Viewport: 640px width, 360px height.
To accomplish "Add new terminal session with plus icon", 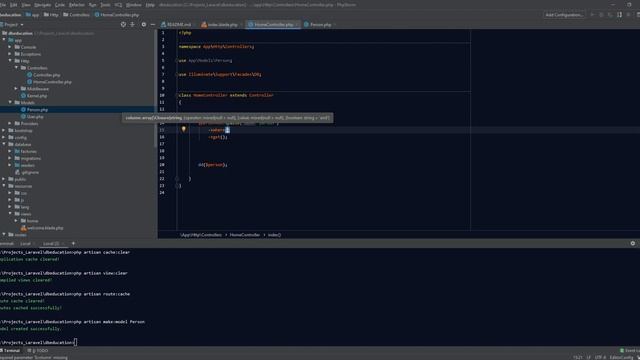I will click(x=73, y=243).
